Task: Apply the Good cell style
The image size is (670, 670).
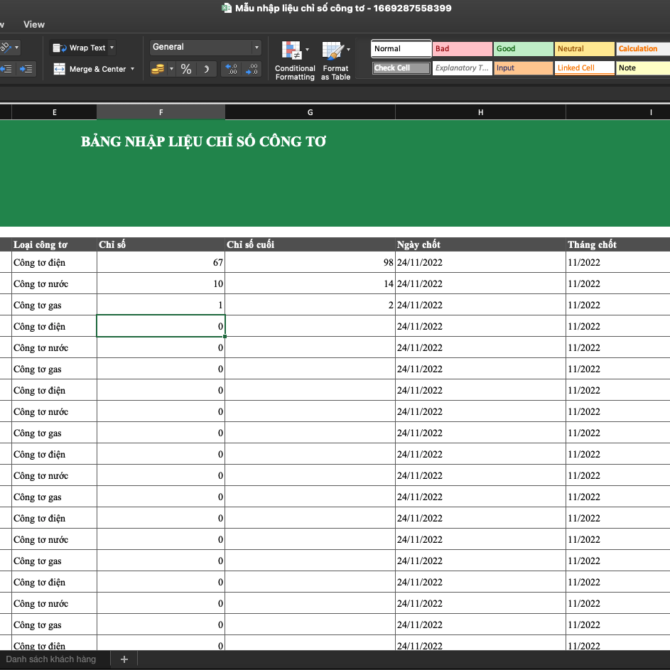Action: [x=523, y=48]
